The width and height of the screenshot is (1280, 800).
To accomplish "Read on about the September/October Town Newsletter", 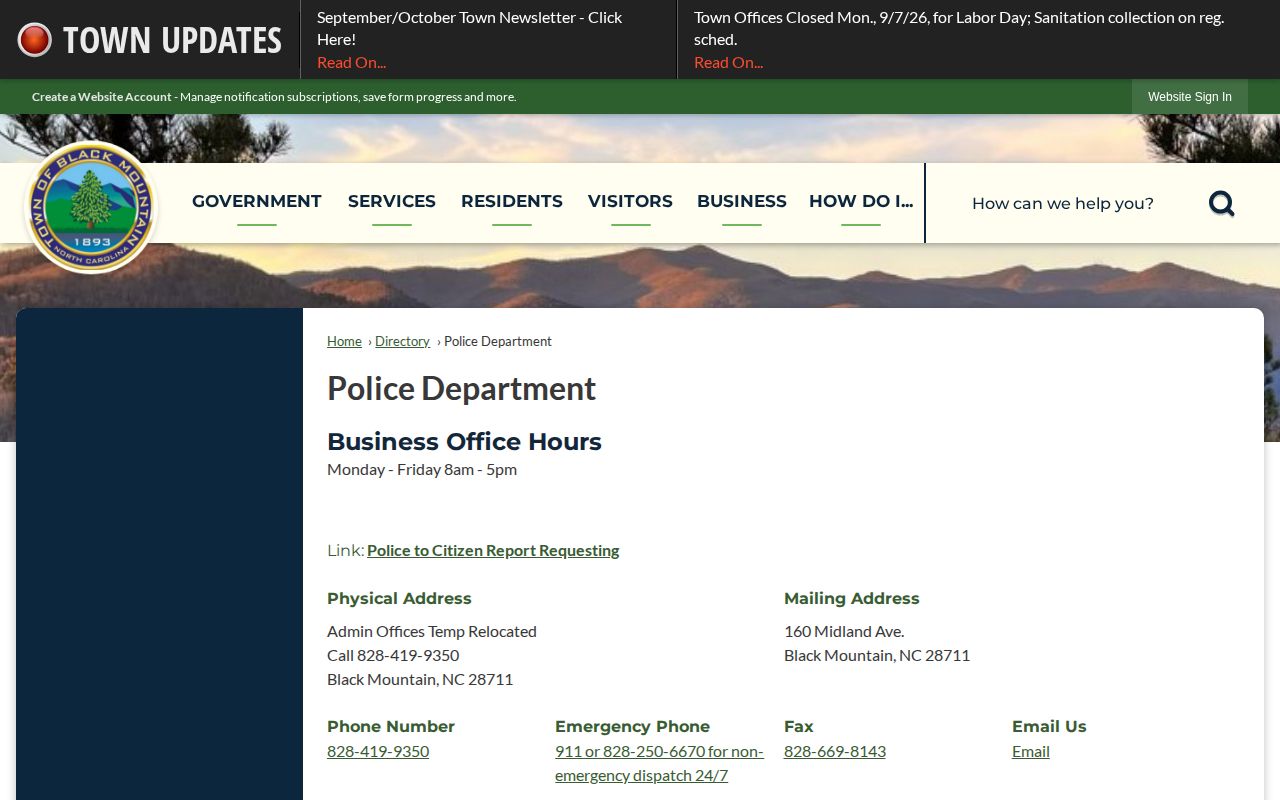I will point(351,62).
